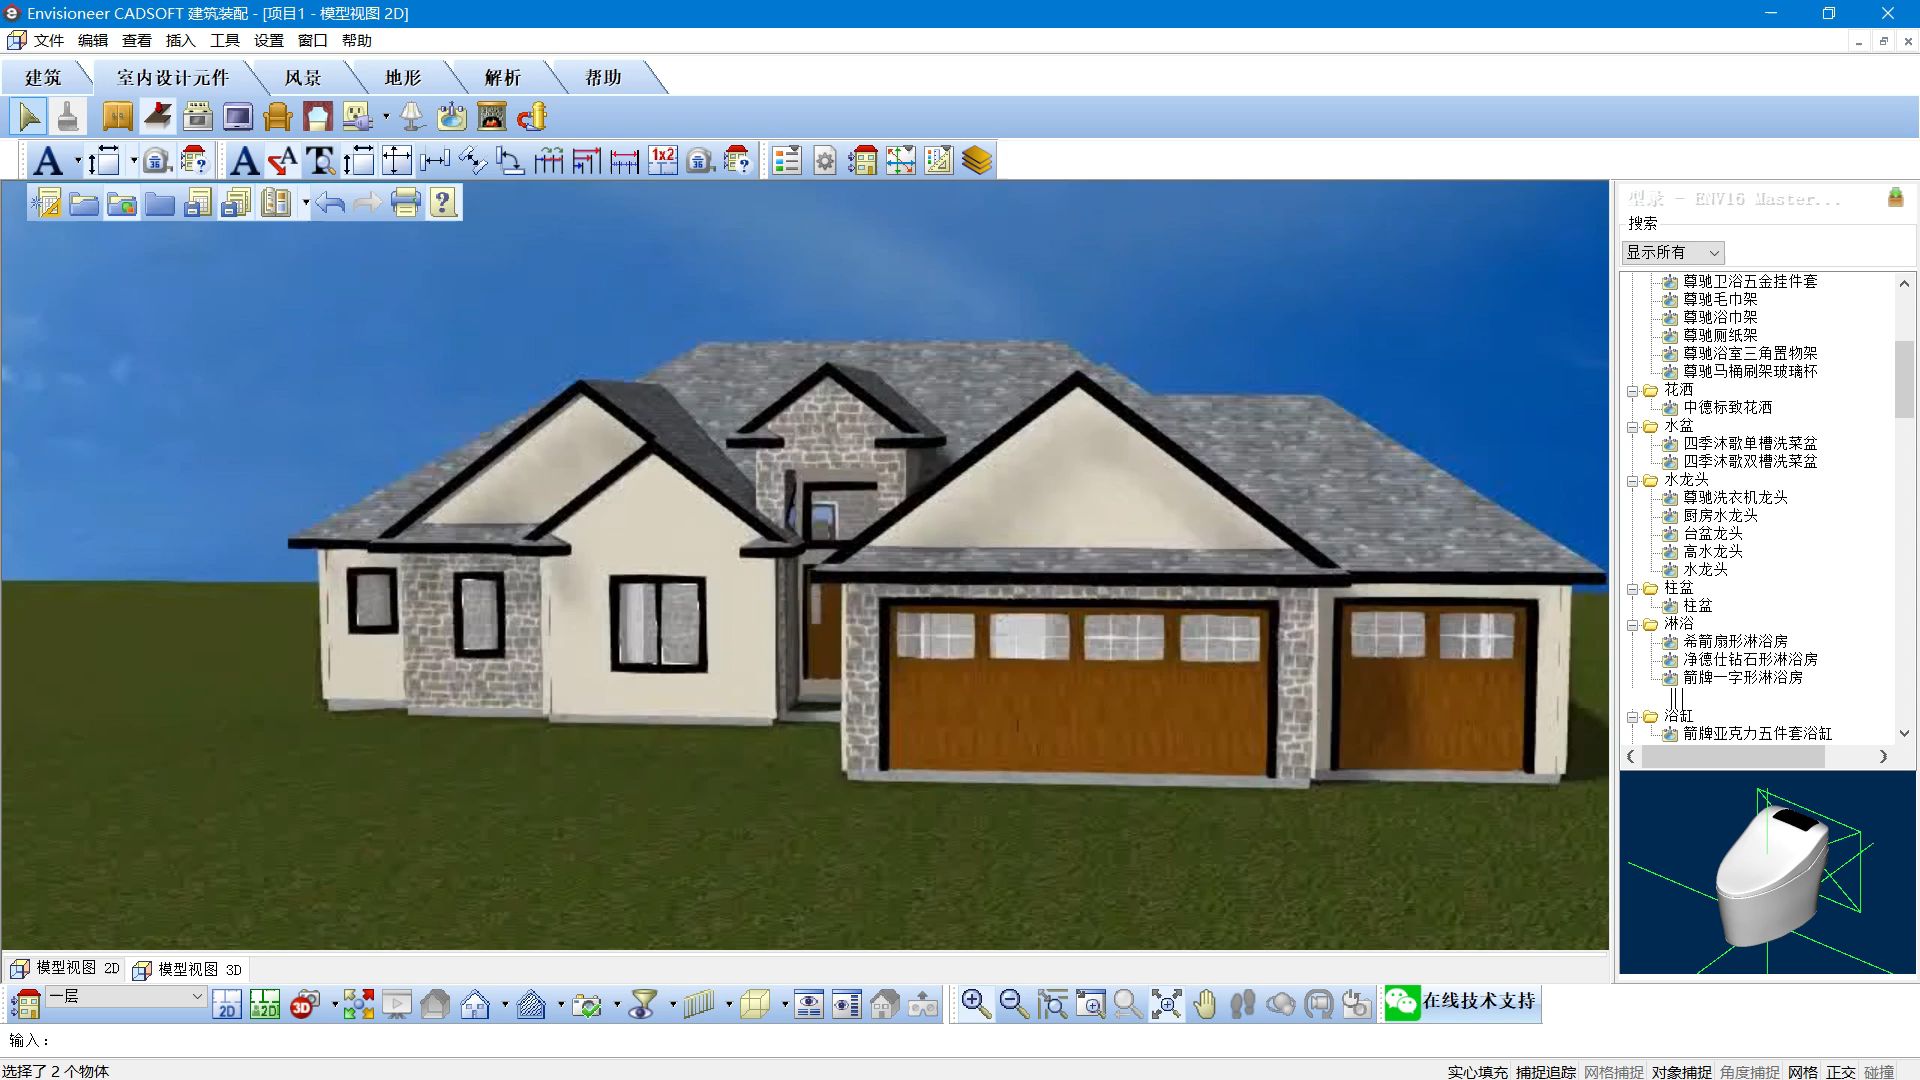Screen dimensions: 1920x1080
Task: Click the paint brush tool icon
Action: point(68,117)
